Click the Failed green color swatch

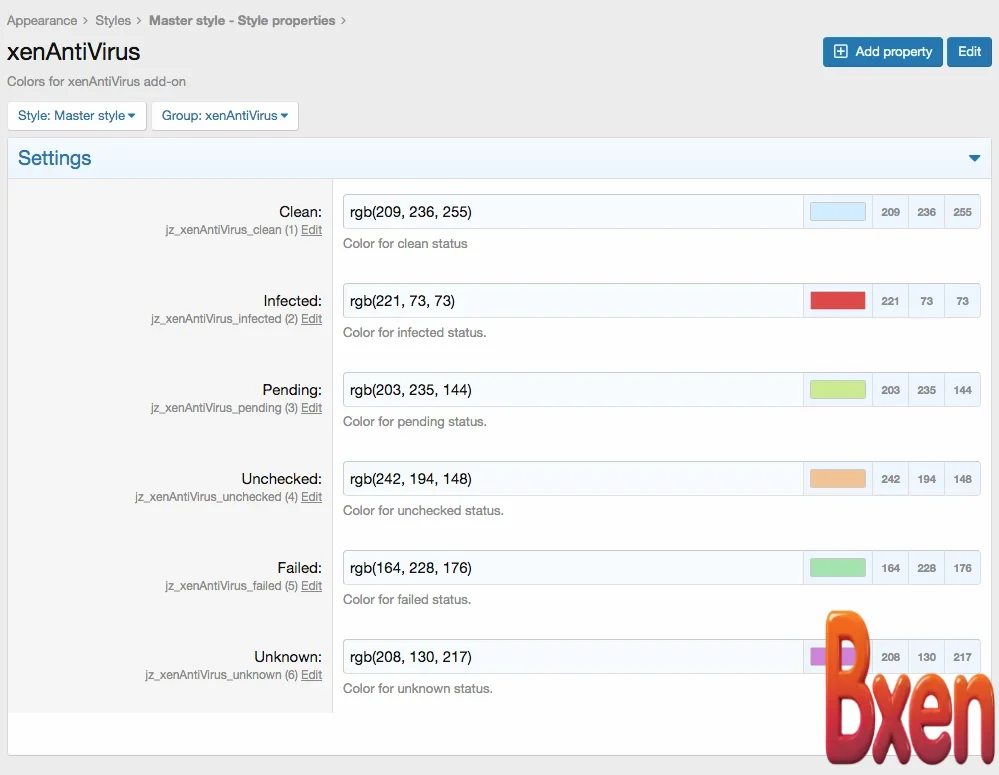click(x=837, y=568)
